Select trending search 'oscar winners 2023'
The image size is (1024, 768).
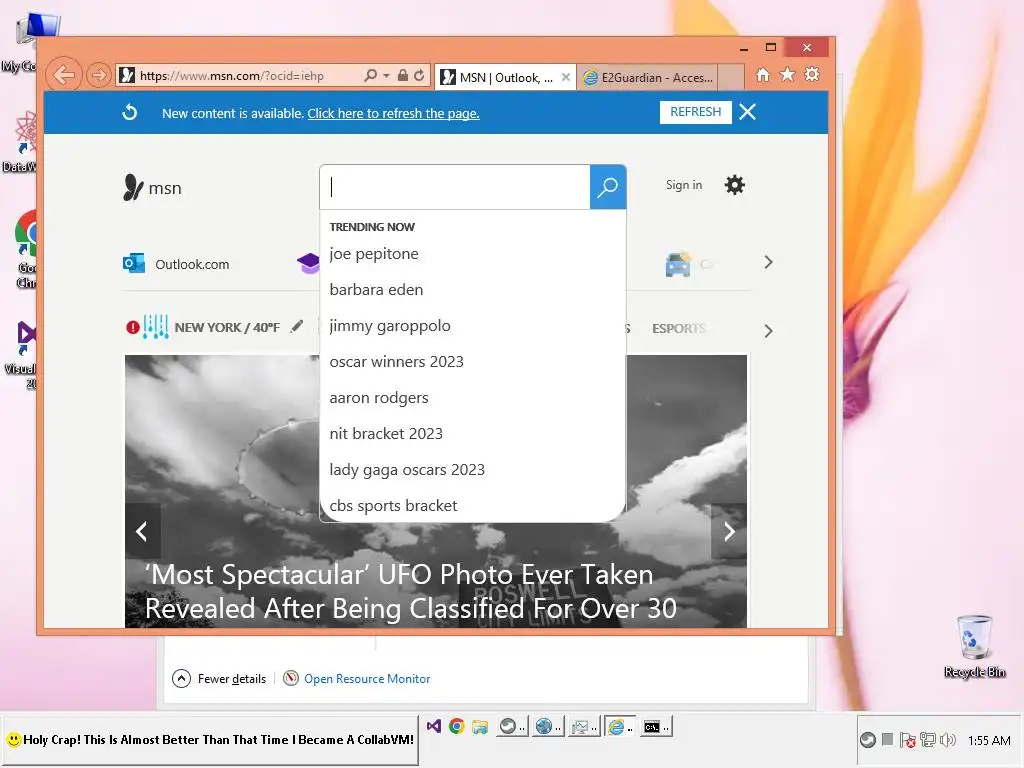tap(396, 361)
